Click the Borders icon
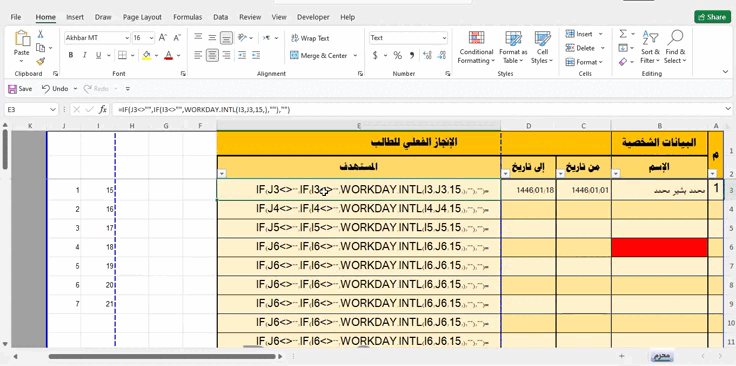Image resolution: width=736 pixels, height=366 pixels. point(122,55)
